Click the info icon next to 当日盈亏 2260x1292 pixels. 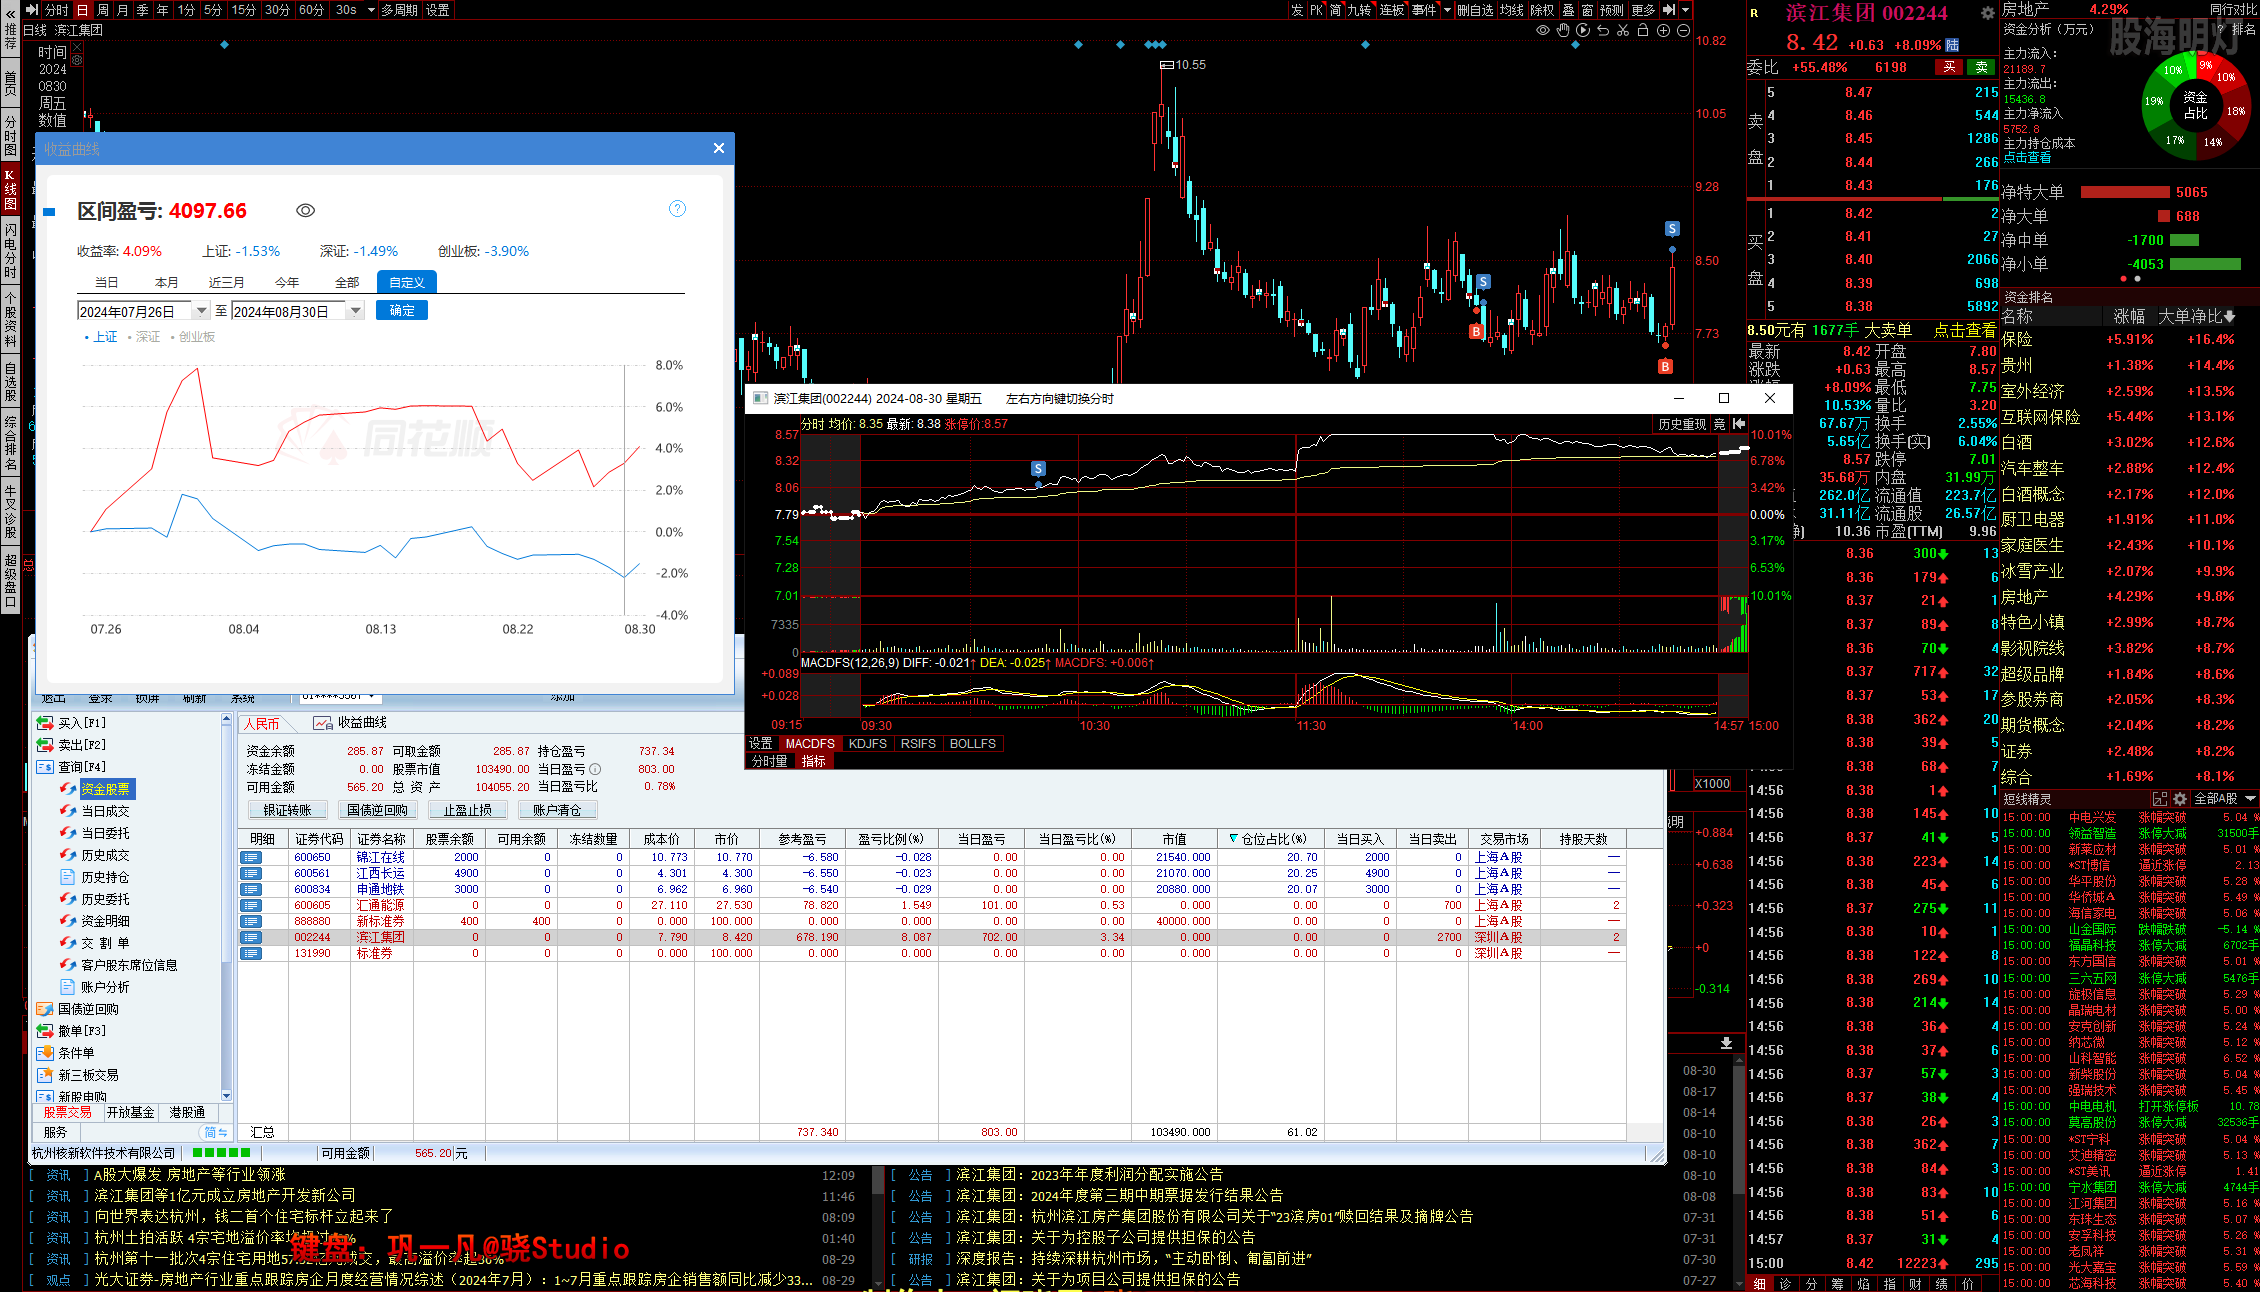[595, 769]
